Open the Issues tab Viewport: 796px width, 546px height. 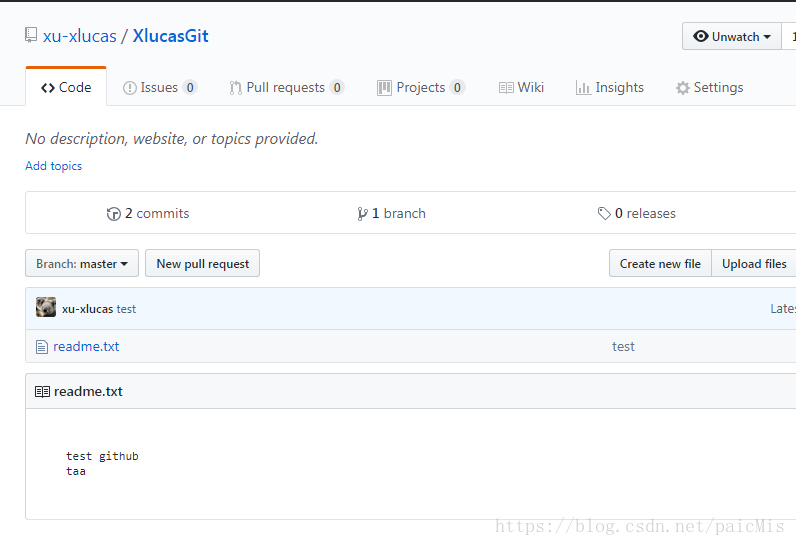(159, 87)
